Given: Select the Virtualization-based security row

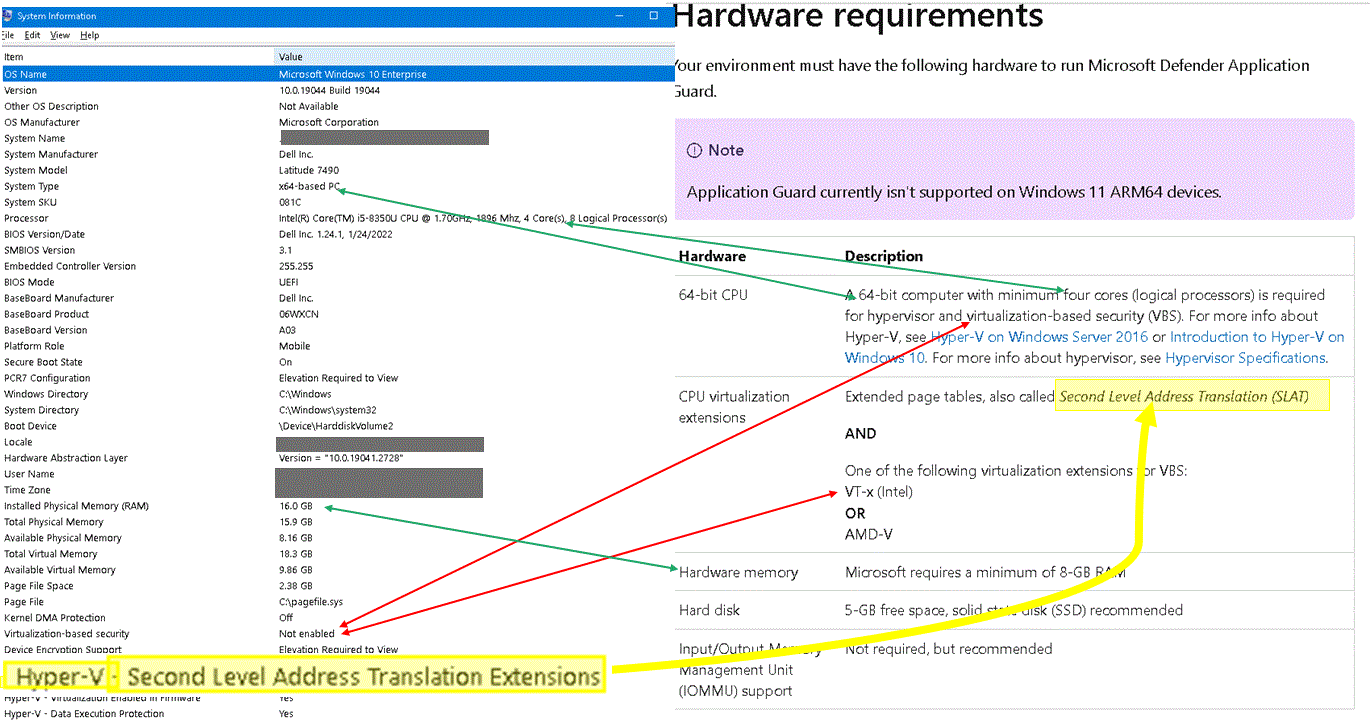Looking at the screenshot, I should [x=337, y=634].
